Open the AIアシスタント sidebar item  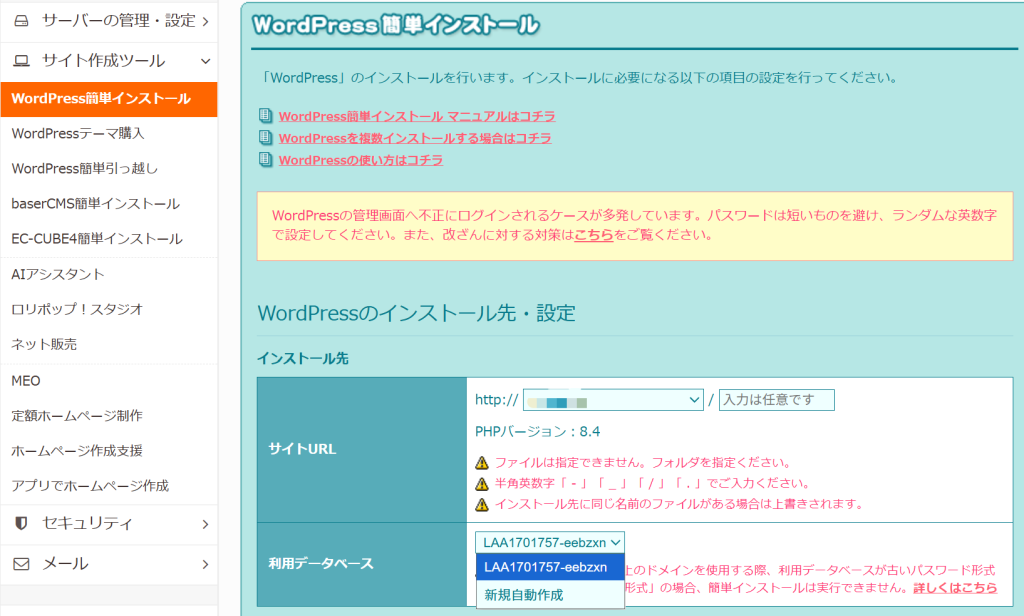tap(58, 274)
